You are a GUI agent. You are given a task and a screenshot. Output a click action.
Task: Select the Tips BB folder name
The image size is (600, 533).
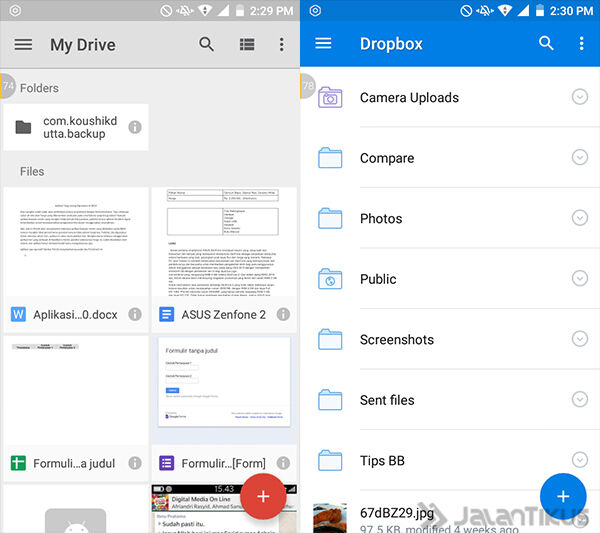[382, 461]
